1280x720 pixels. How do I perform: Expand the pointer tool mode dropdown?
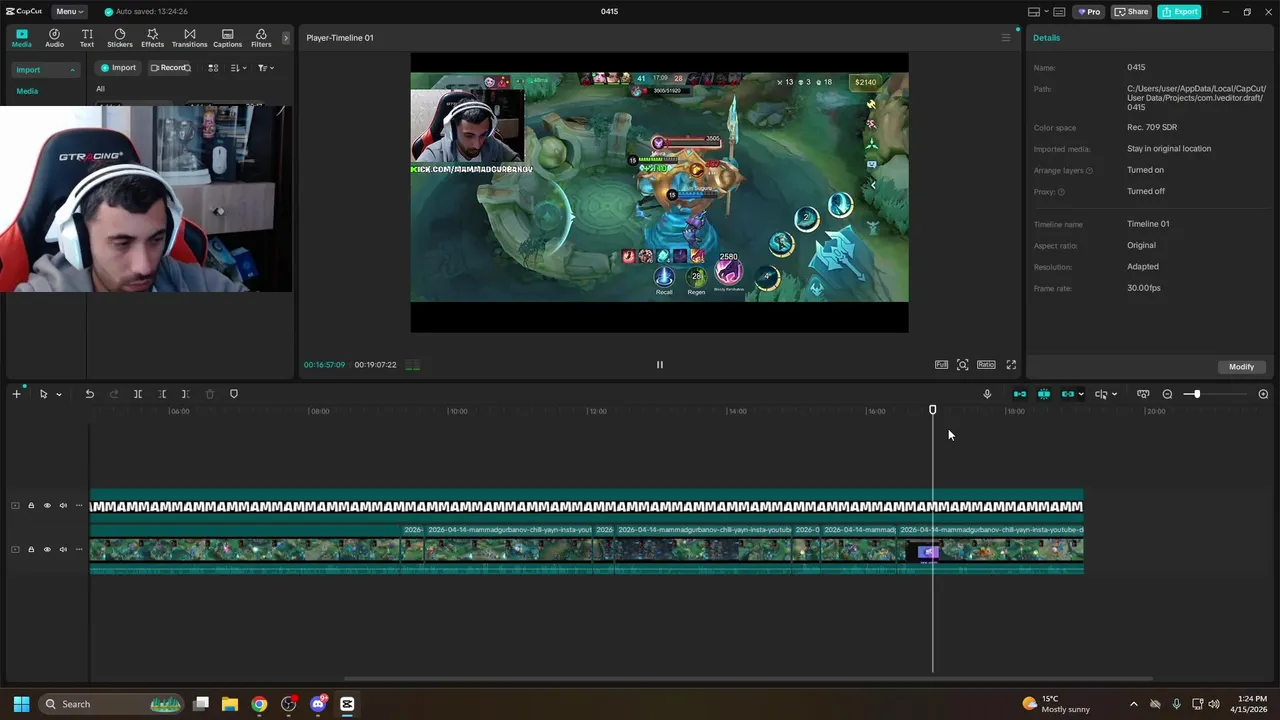(59, 394)
